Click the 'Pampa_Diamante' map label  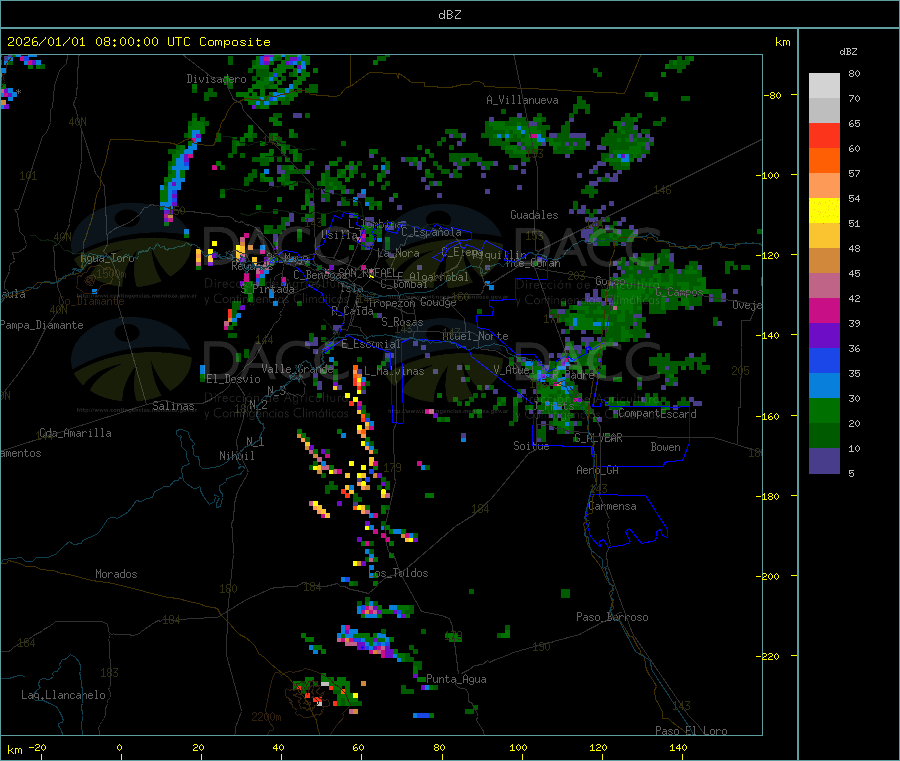(42, 325)
